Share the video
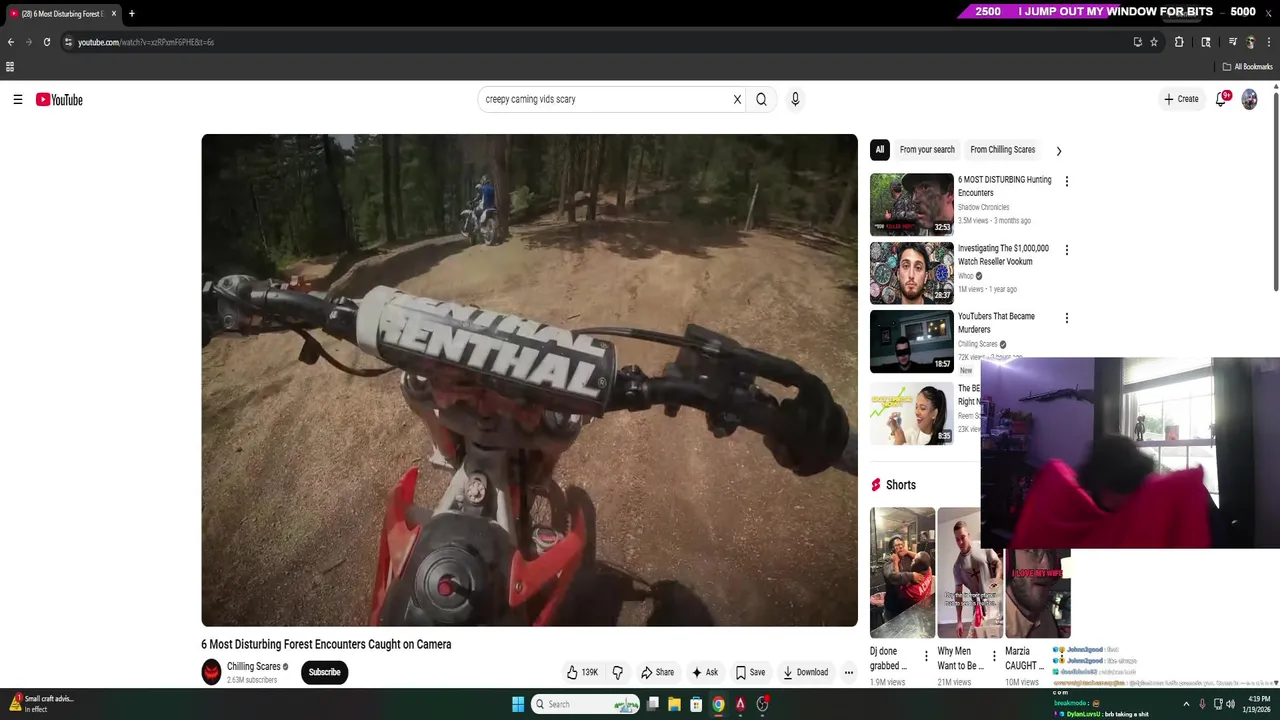Screen dimensions: 1280x720 point(658,672)
